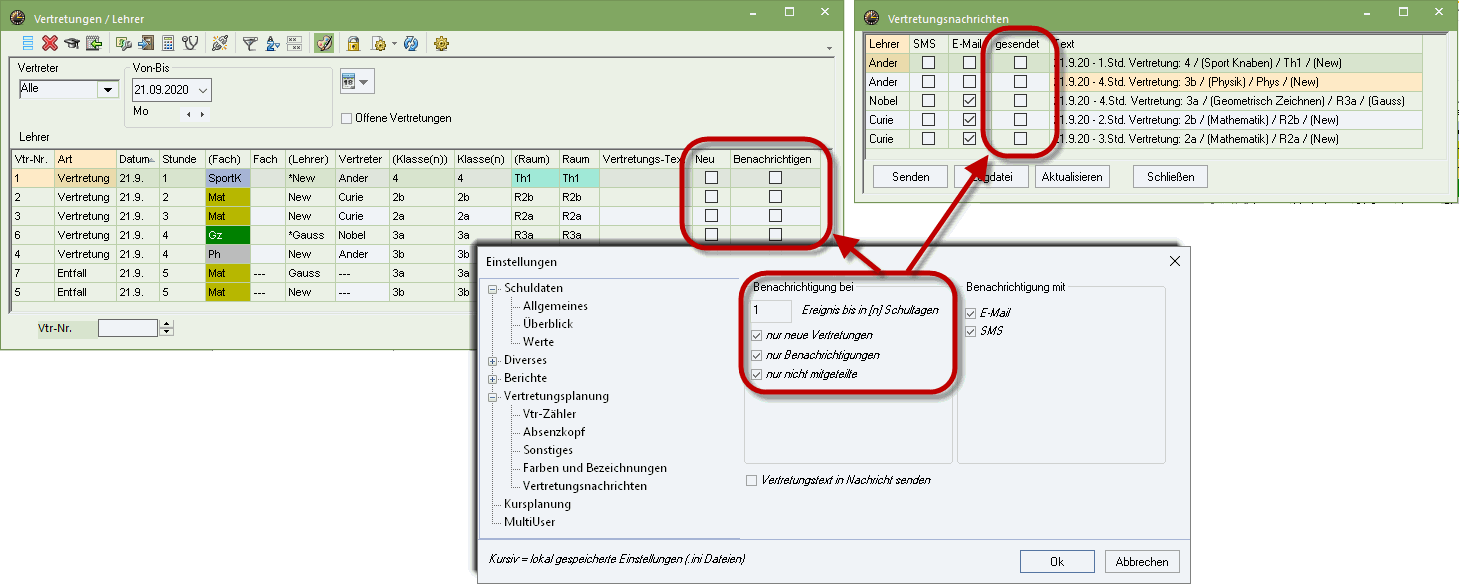The height and width of the screenshot is (584, 1459).
Task: Click the calendar with green arrow icon
Action: coord(94,43)
